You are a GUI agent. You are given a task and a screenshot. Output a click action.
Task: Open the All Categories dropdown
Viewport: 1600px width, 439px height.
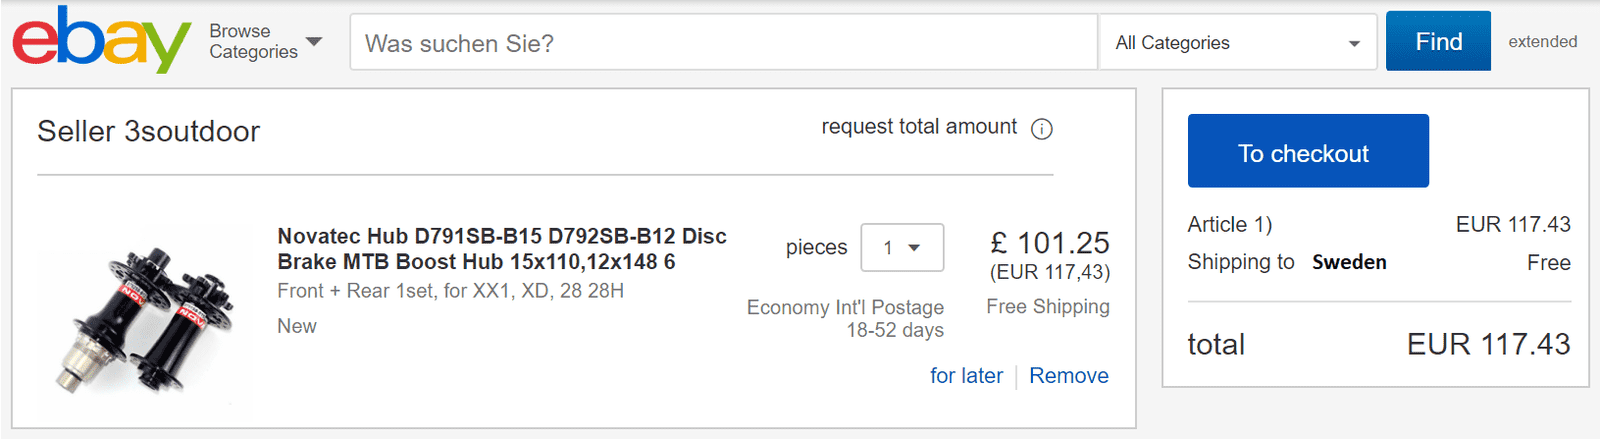pyautogui.click(x=1237, y=43)
